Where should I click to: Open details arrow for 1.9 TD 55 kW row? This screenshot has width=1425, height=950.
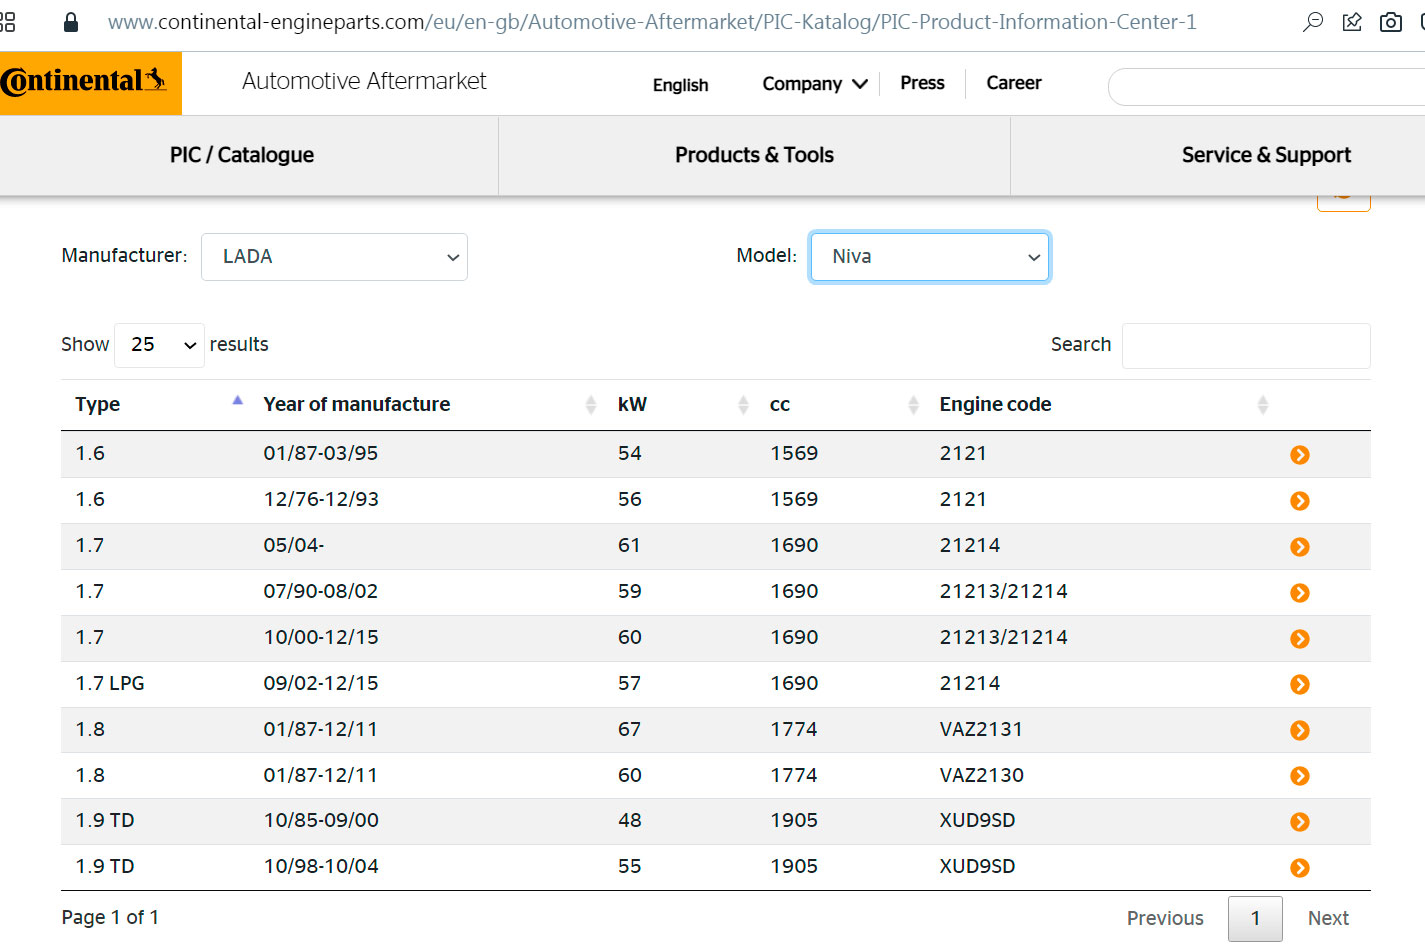[1299, 868]
